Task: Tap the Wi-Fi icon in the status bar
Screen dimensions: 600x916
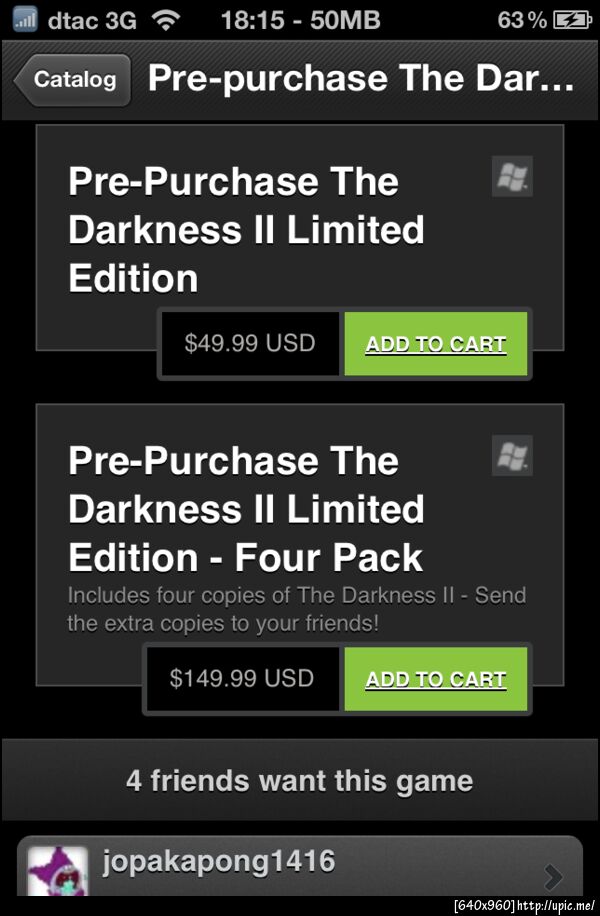Action: coord(167,18)
